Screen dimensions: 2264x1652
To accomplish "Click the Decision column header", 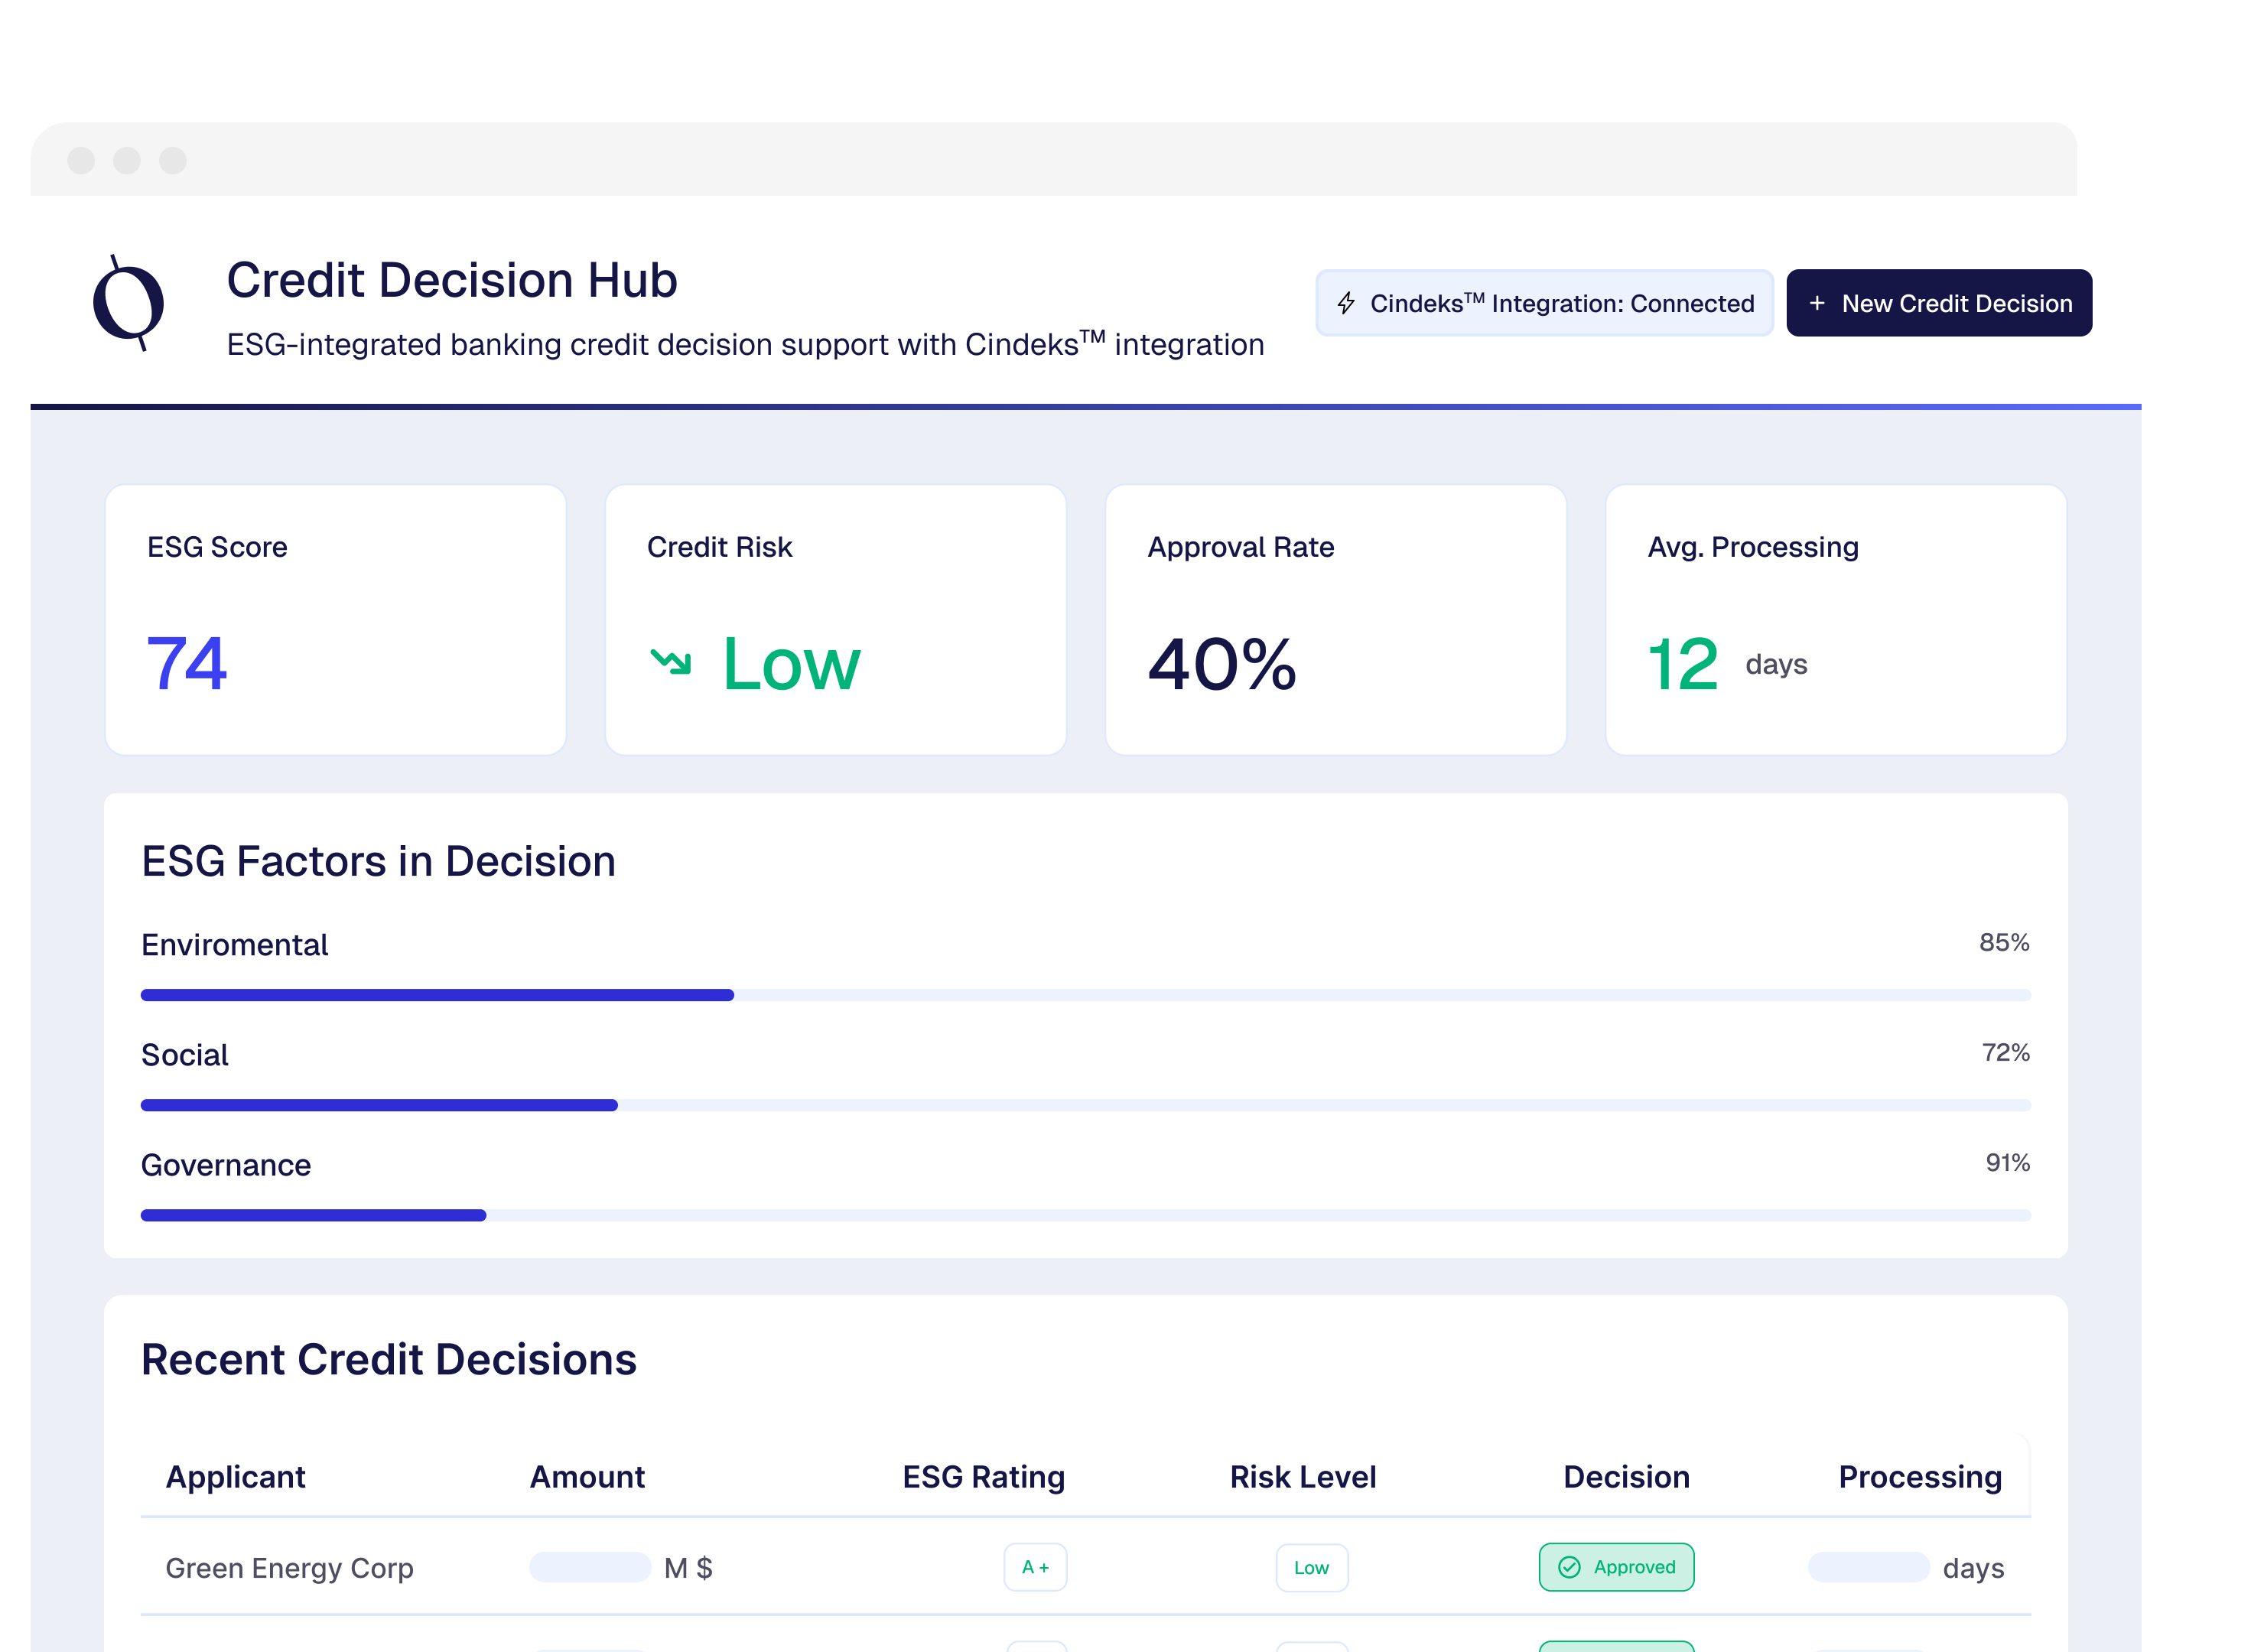I will [x=1626, y=1477].
